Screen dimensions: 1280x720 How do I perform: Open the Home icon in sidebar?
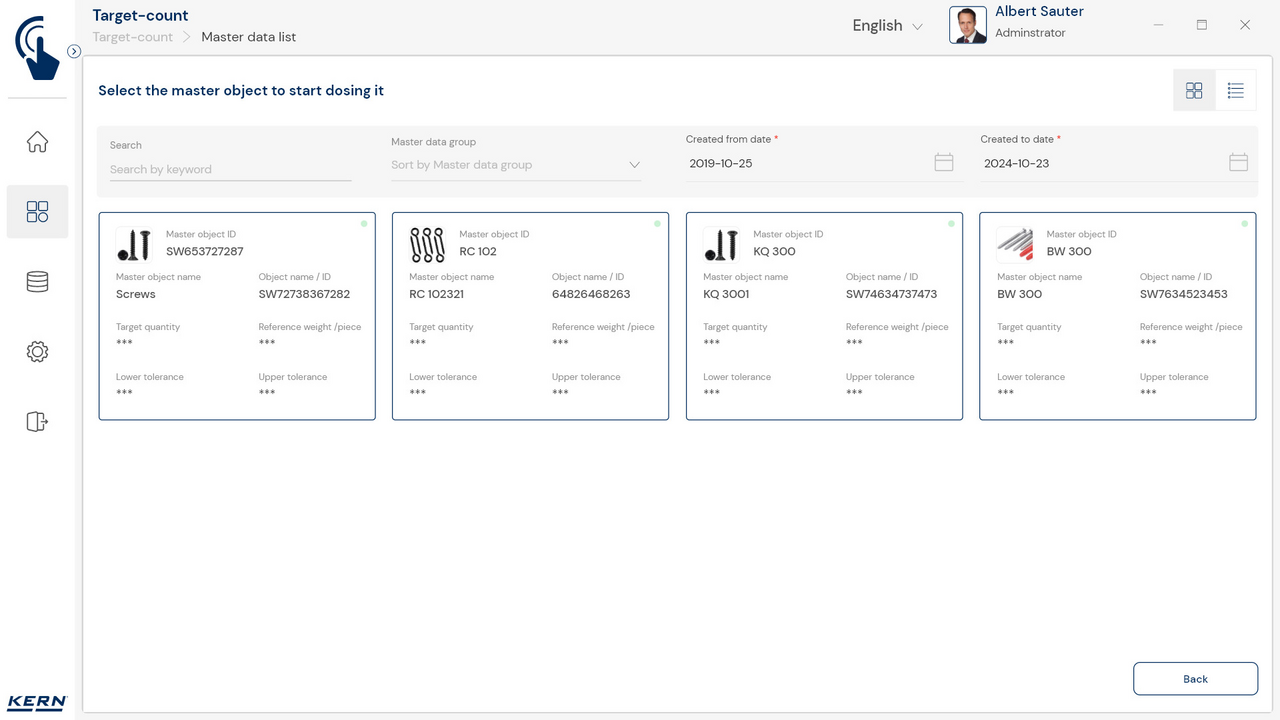tap(37, 142)
